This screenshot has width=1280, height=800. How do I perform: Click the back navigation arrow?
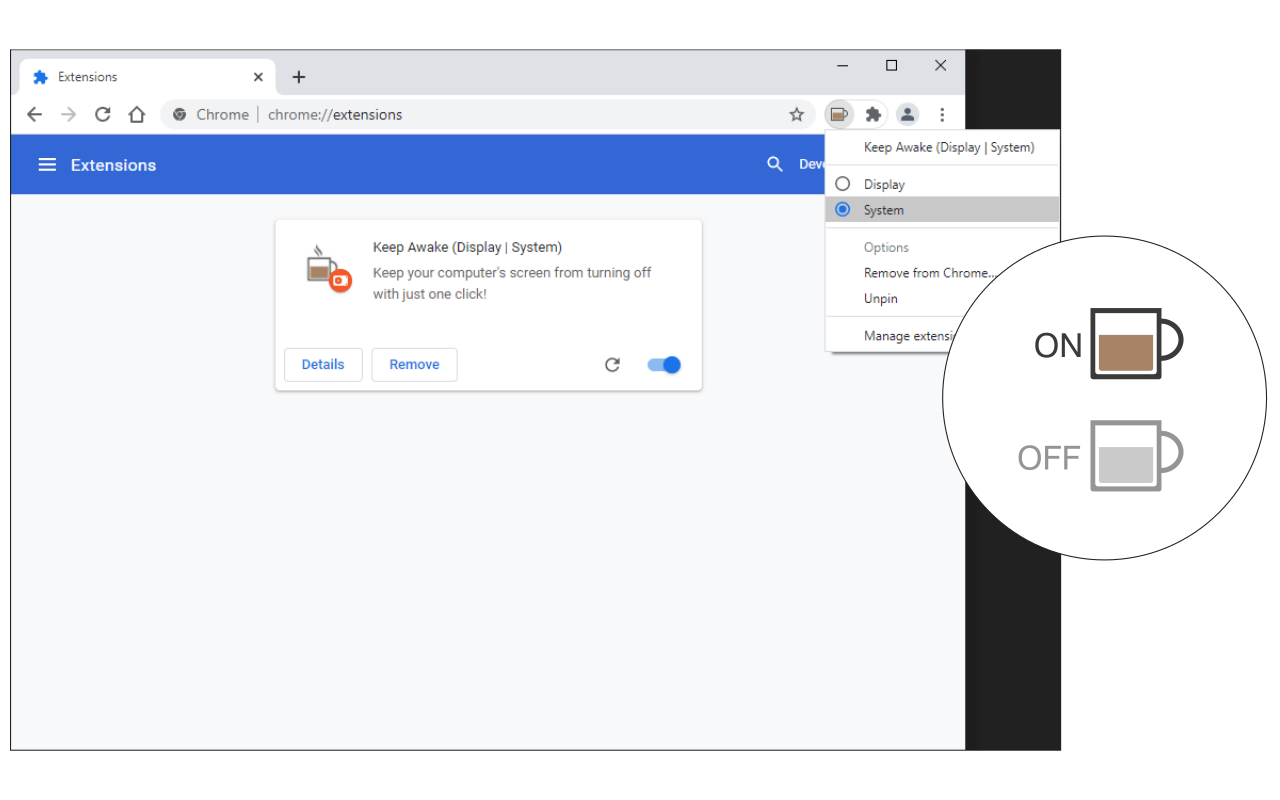(34, 114)
